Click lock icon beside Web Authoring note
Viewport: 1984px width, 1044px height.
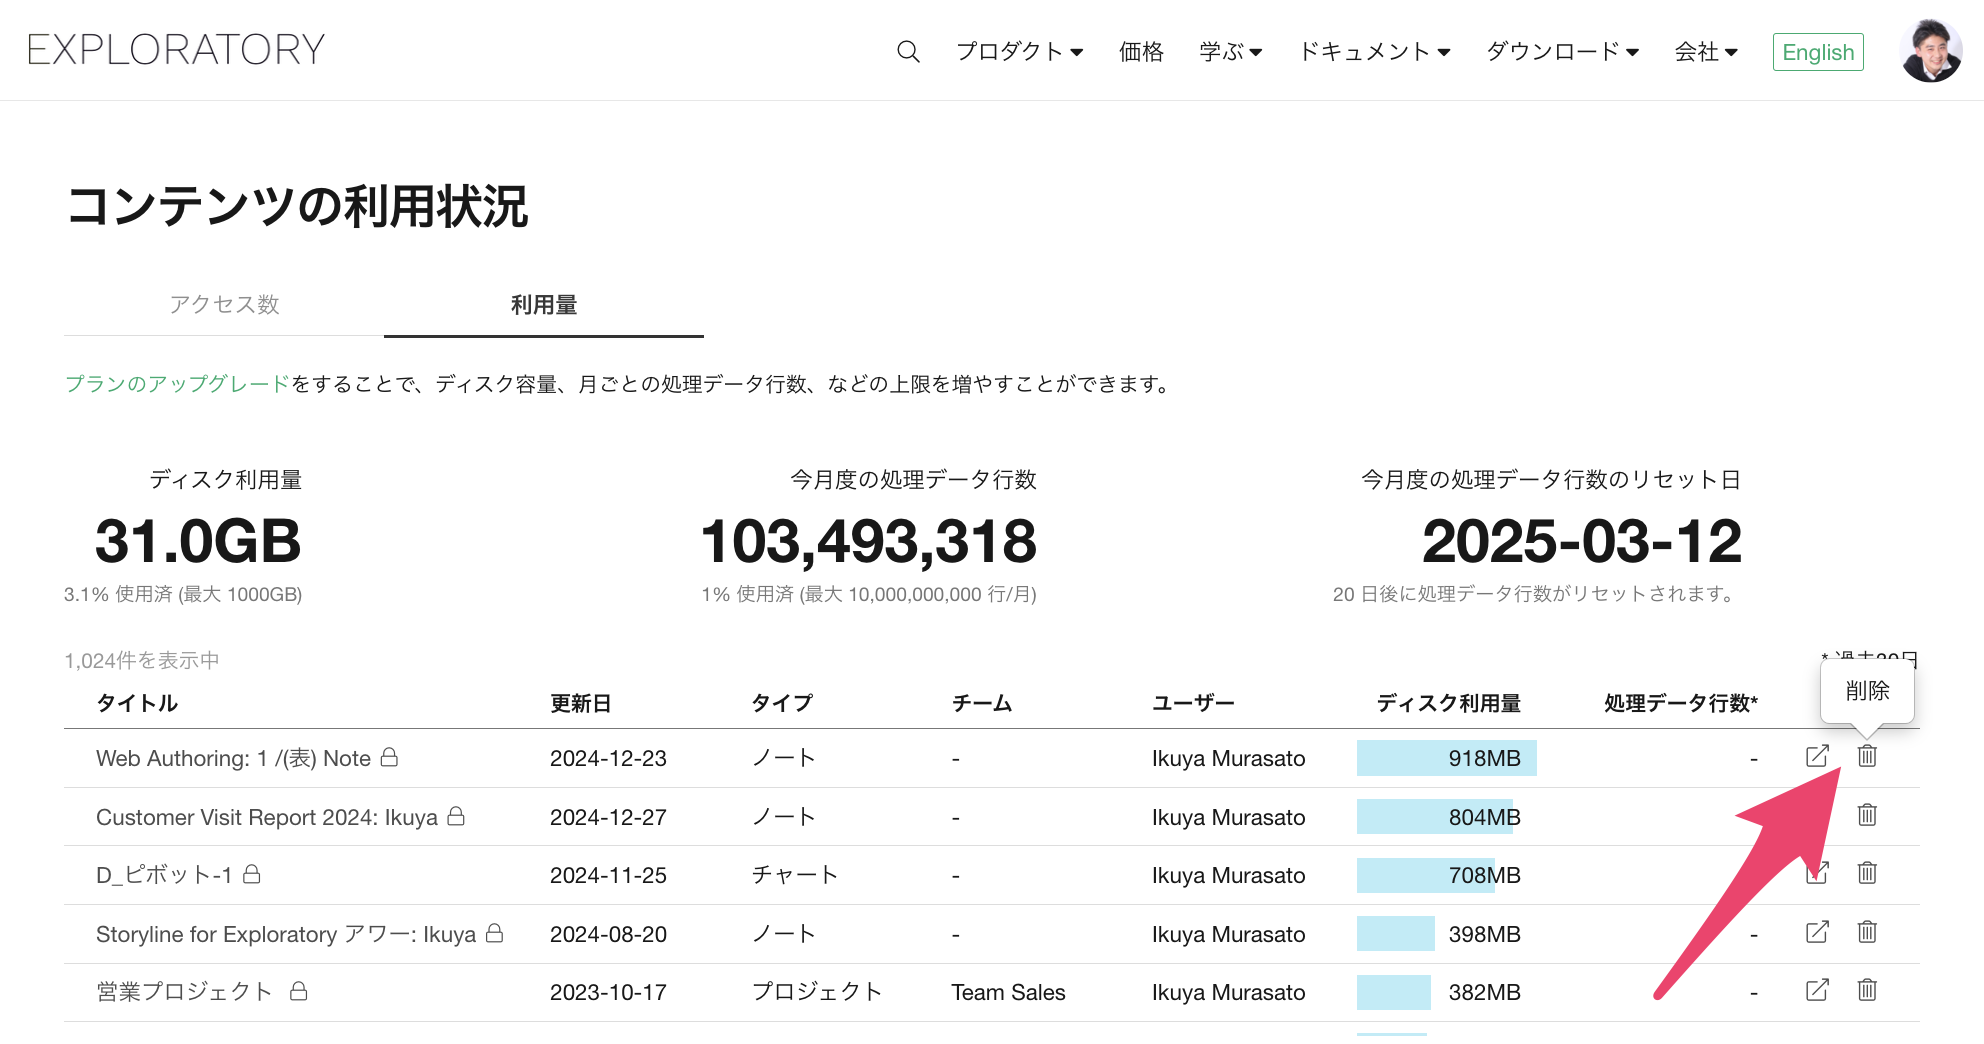pyautogui.click(x=390, y=757)
